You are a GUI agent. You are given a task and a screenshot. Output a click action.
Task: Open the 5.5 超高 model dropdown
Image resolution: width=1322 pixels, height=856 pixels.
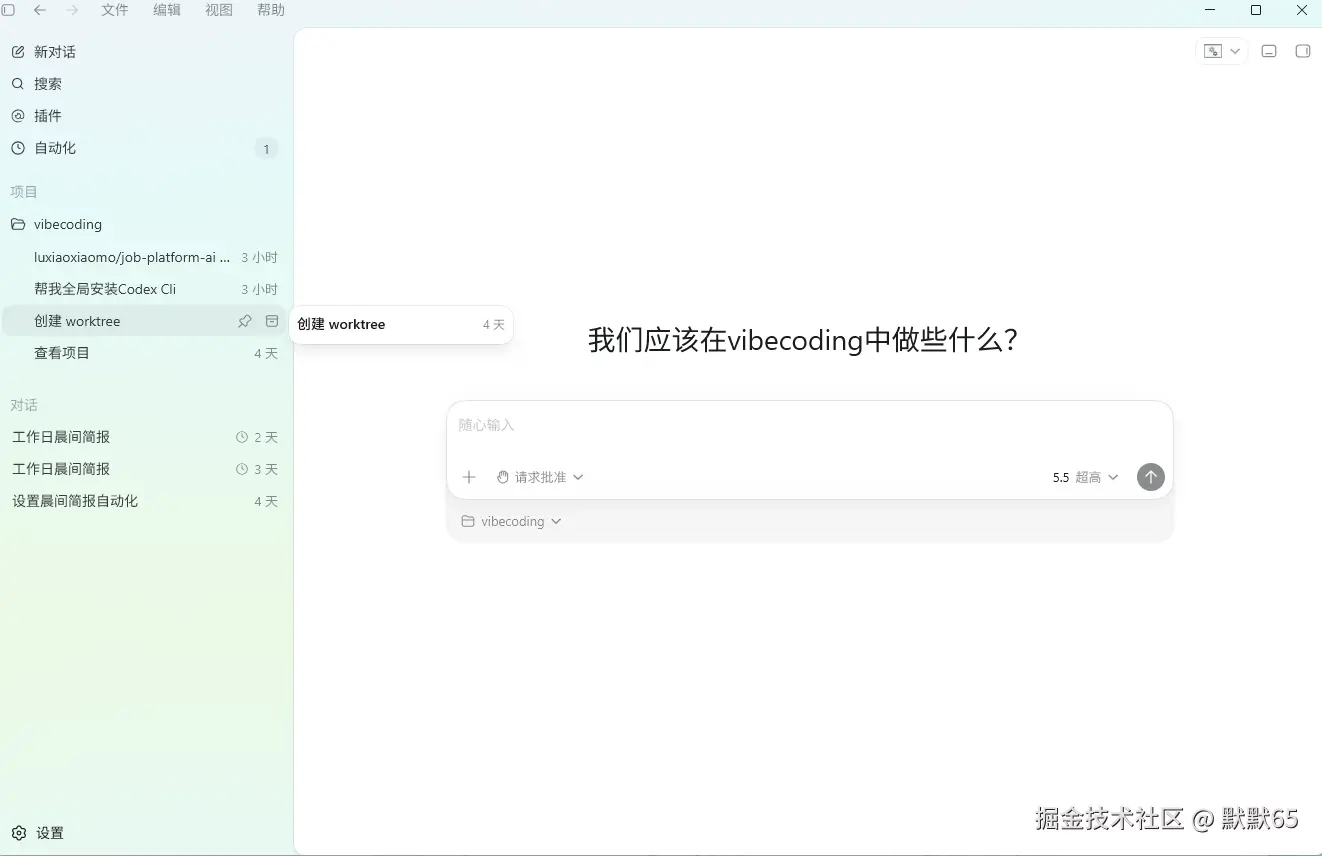tap(1085, 477)
